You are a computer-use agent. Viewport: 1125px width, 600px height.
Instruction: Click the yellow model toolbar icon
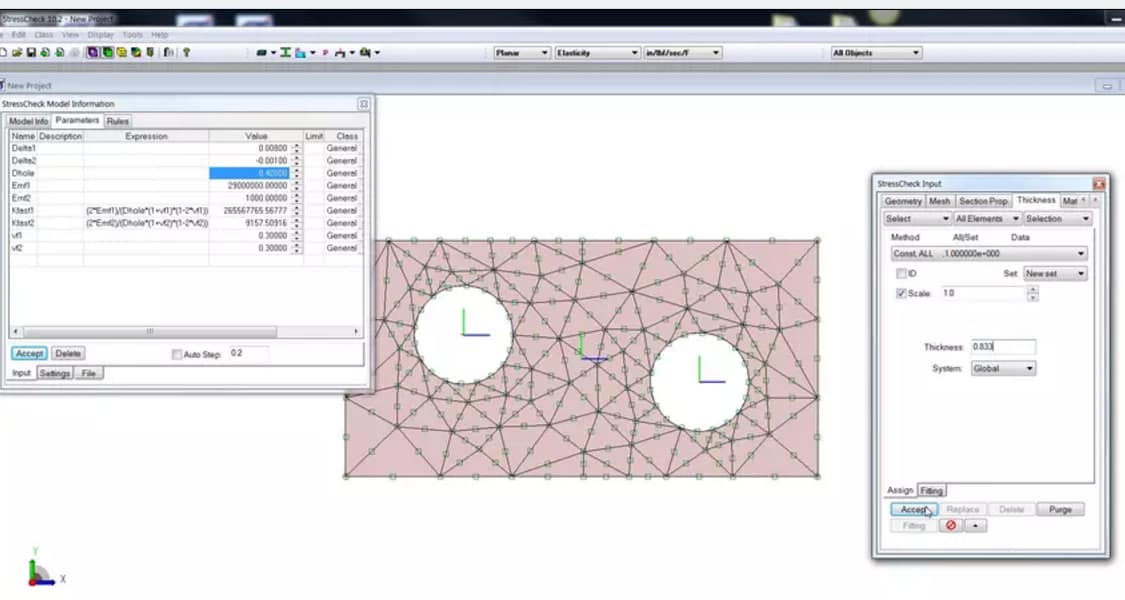pyautogui.click(x=121, y=53)
